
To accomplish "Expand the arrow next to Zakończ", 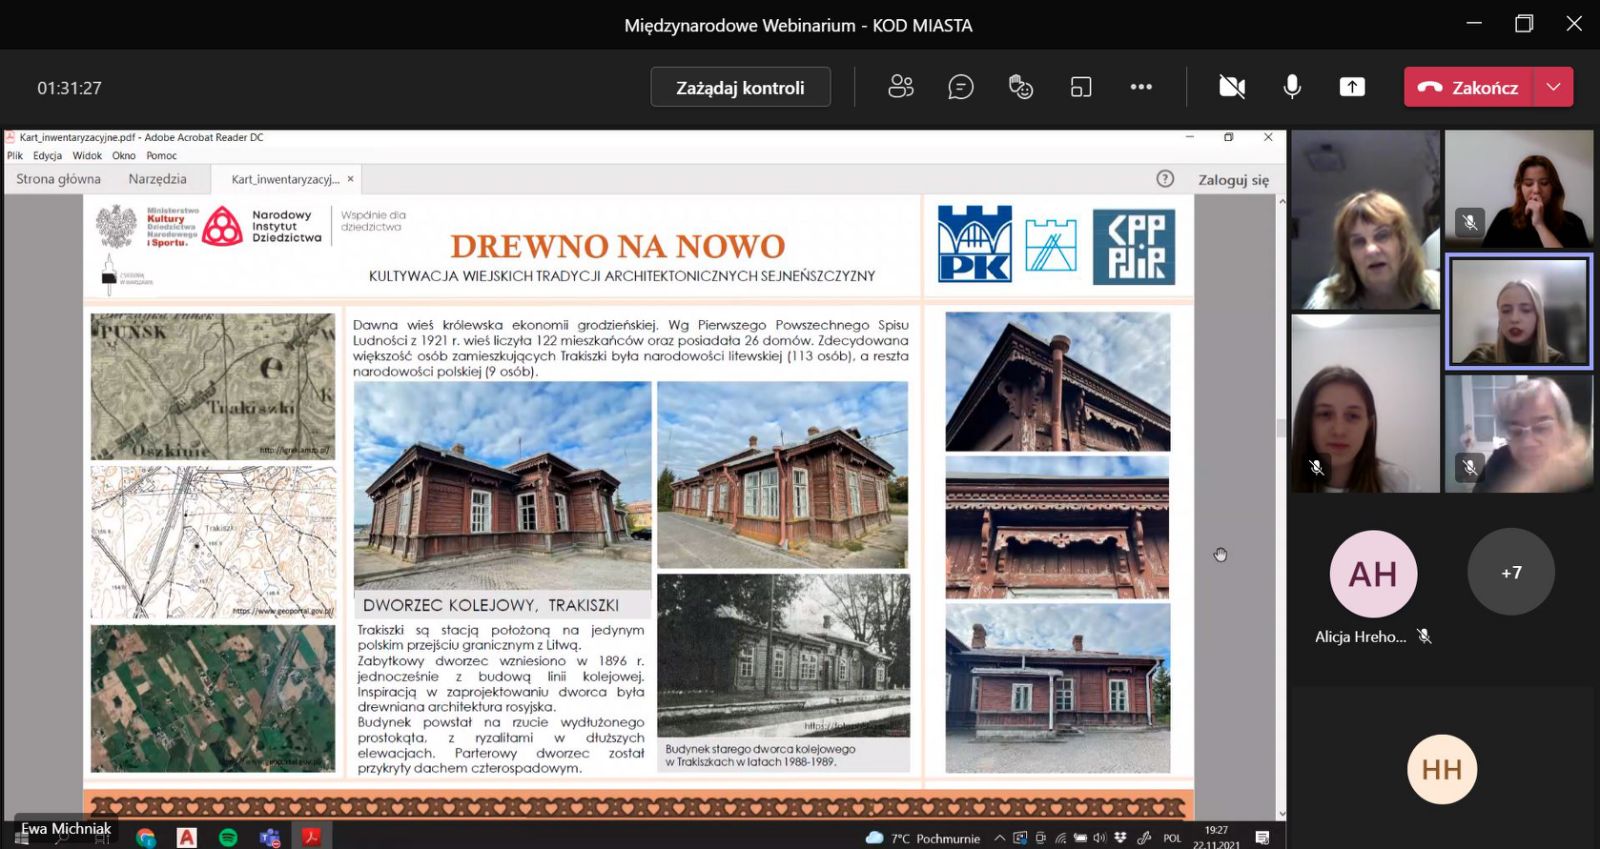I will tap(1553, 87).
